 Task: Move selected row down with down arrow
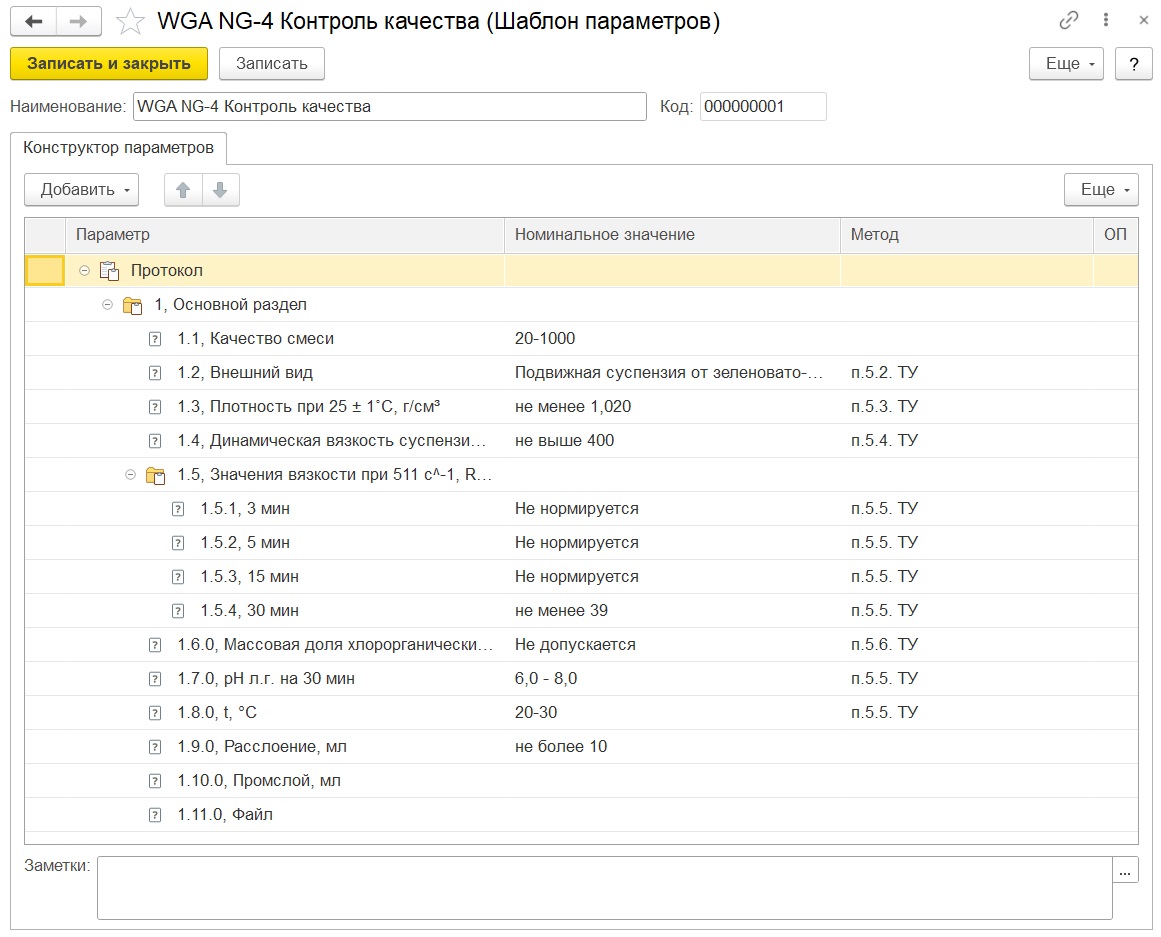220,190
